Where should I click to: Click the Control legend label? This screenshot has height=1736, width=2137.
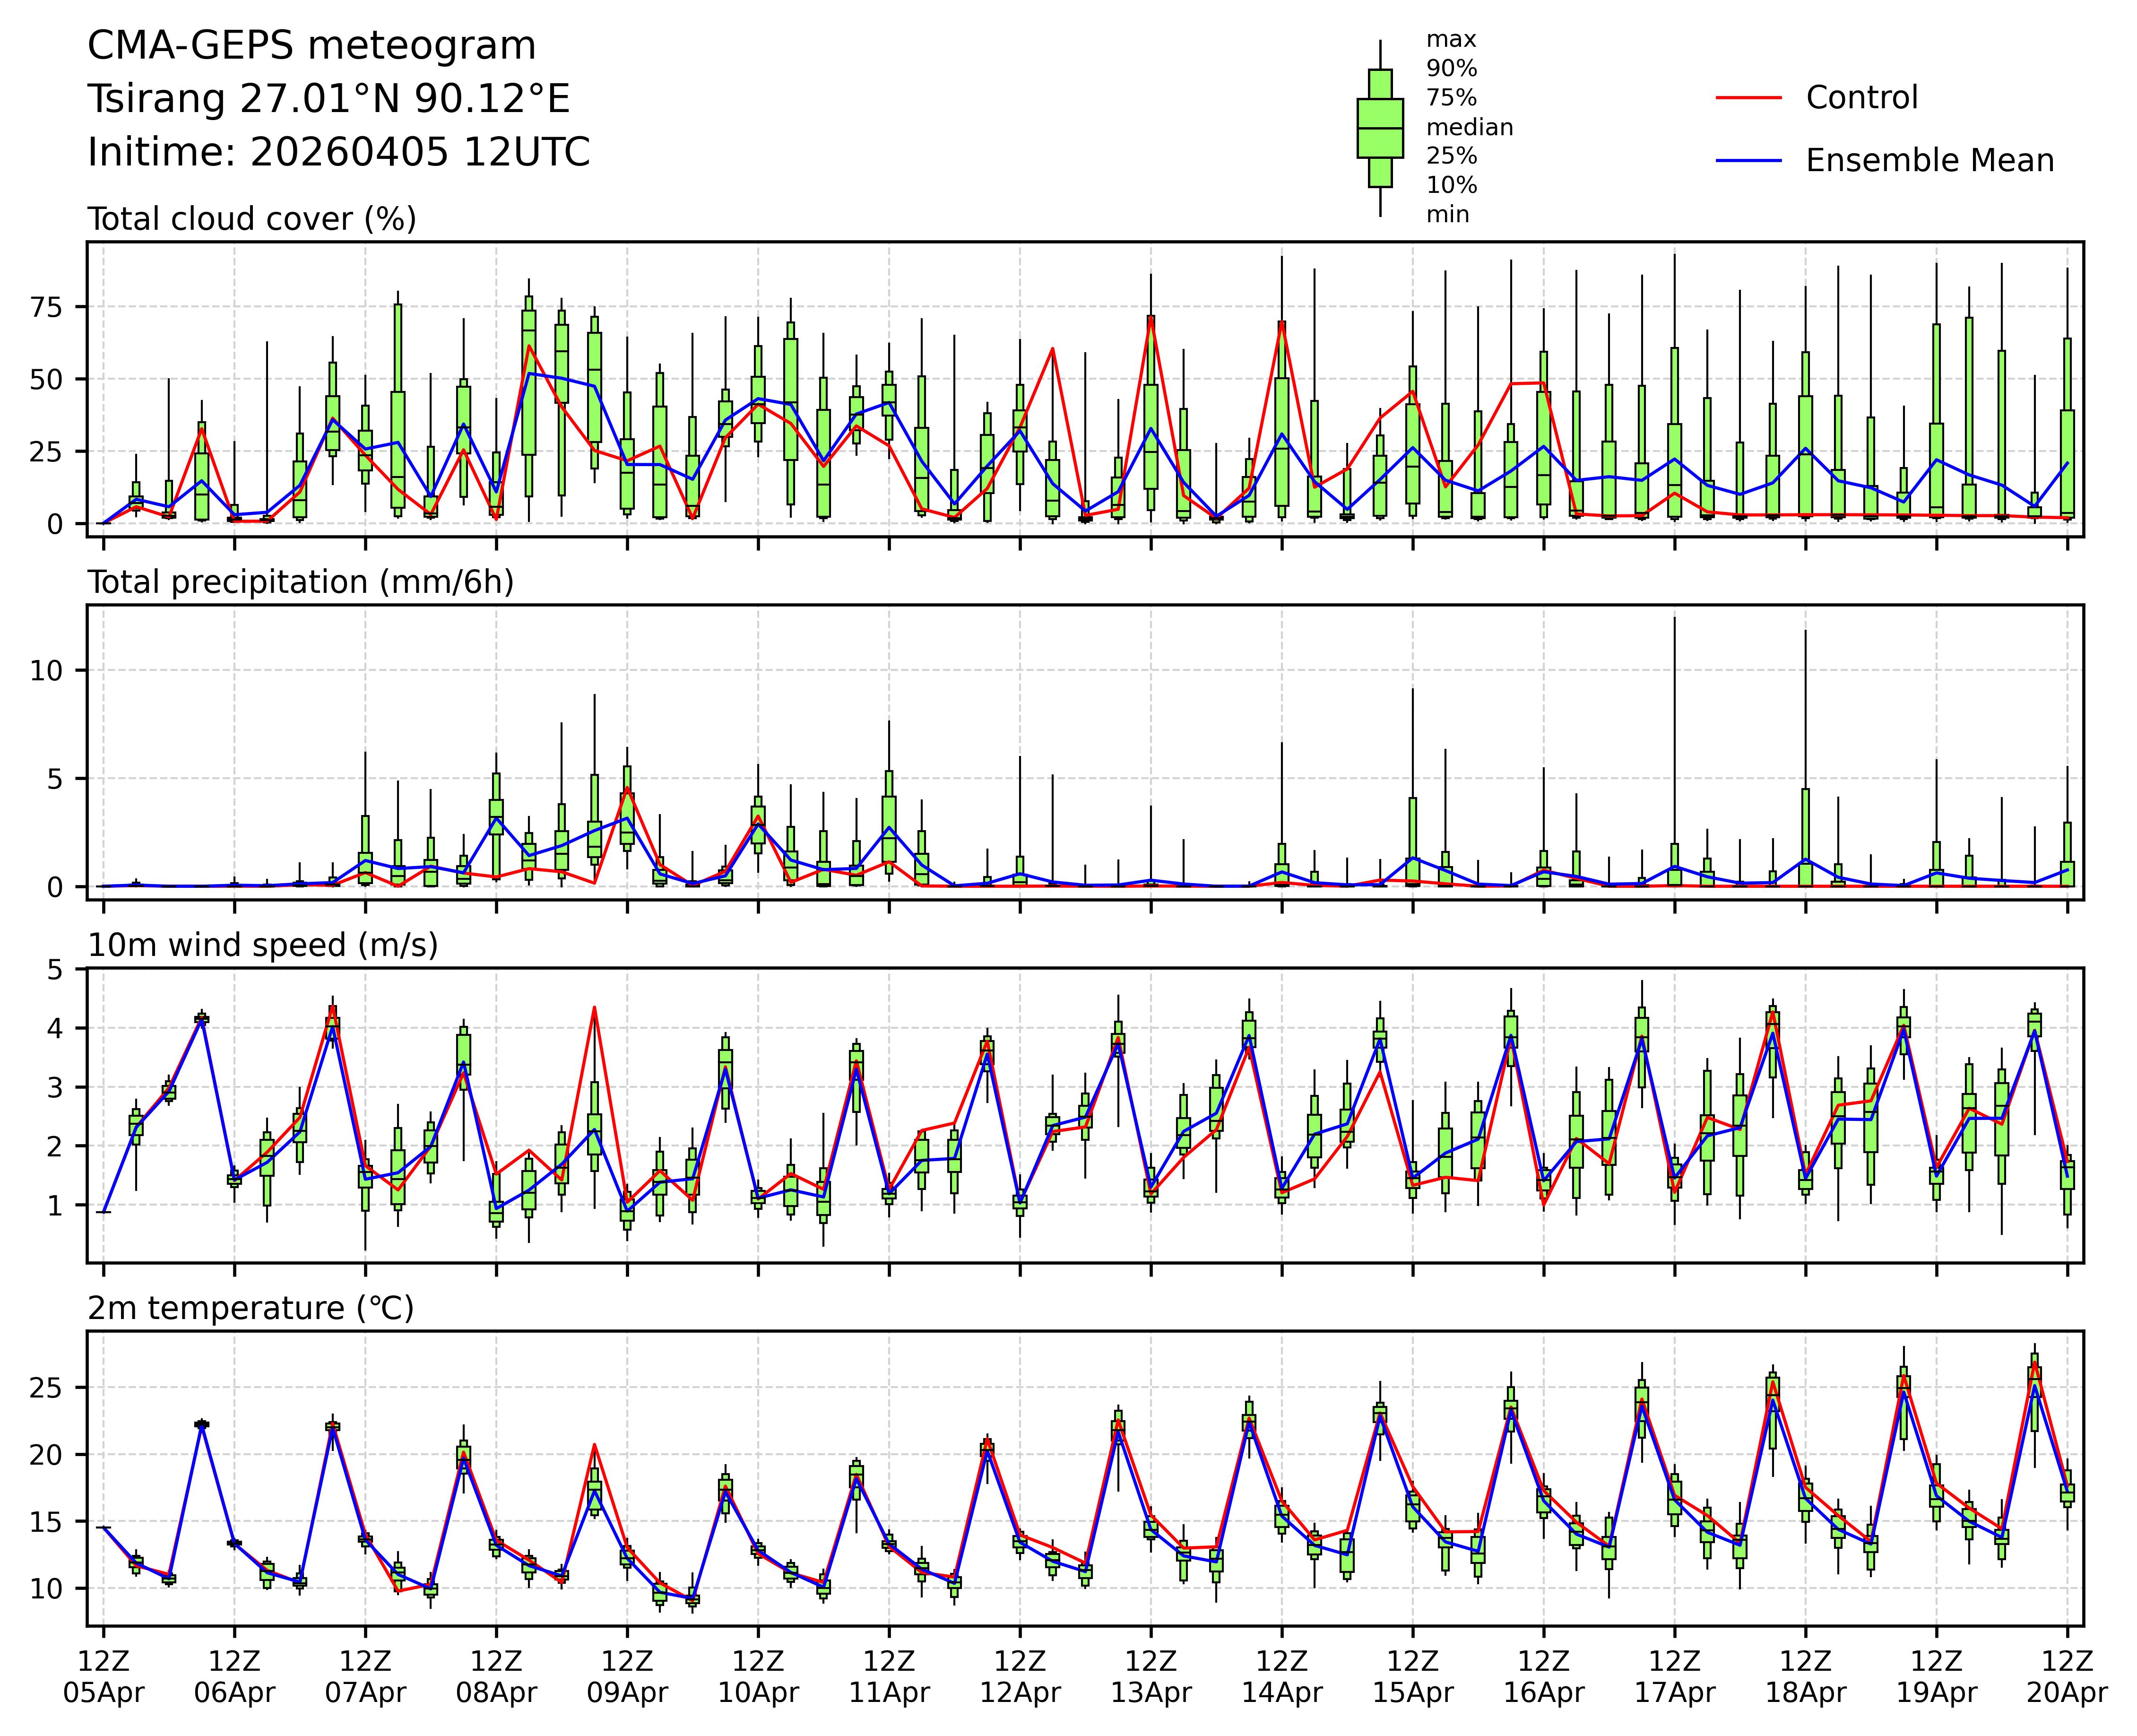(x=1861, y=98)
